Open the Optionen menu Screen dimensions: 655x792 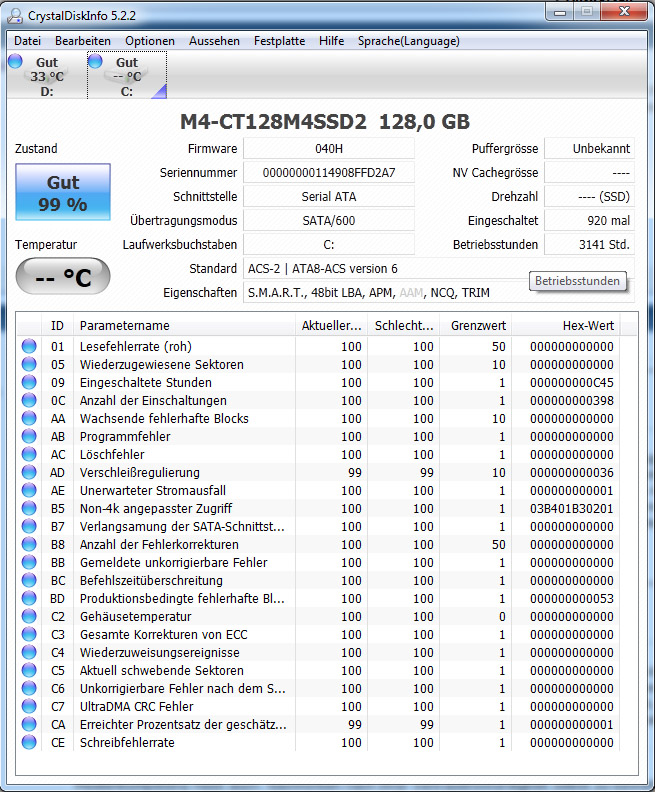(150, 41)
